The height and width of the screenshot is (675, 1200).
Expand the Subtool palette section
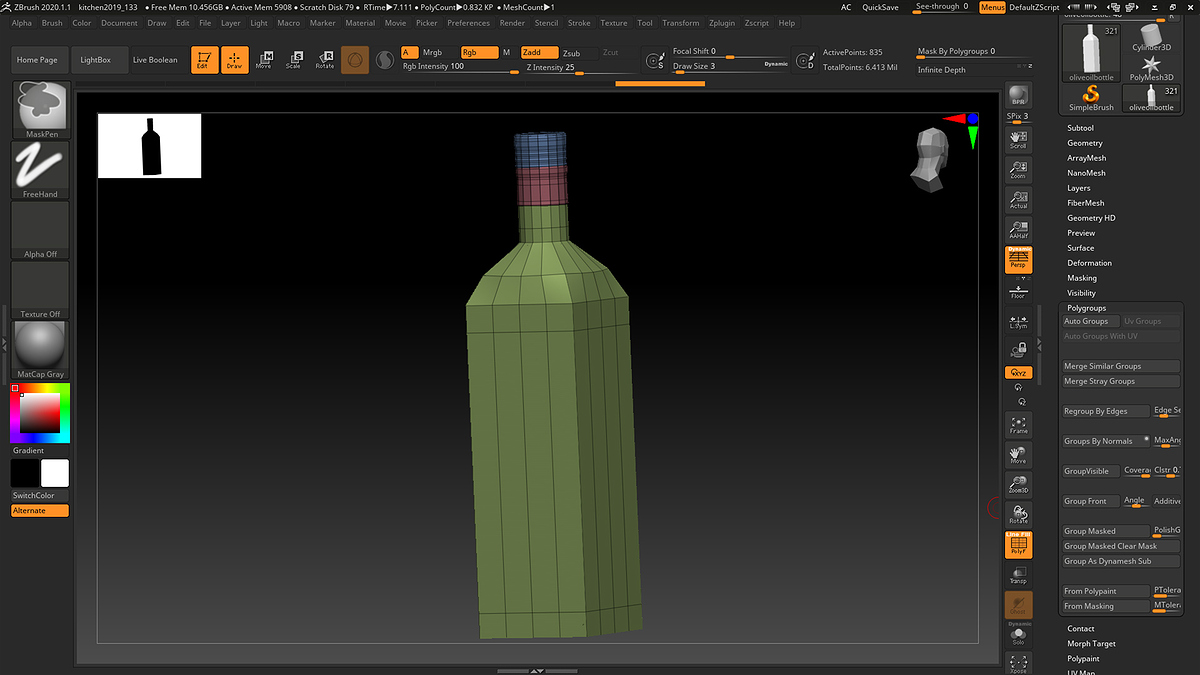[1080, 128]
